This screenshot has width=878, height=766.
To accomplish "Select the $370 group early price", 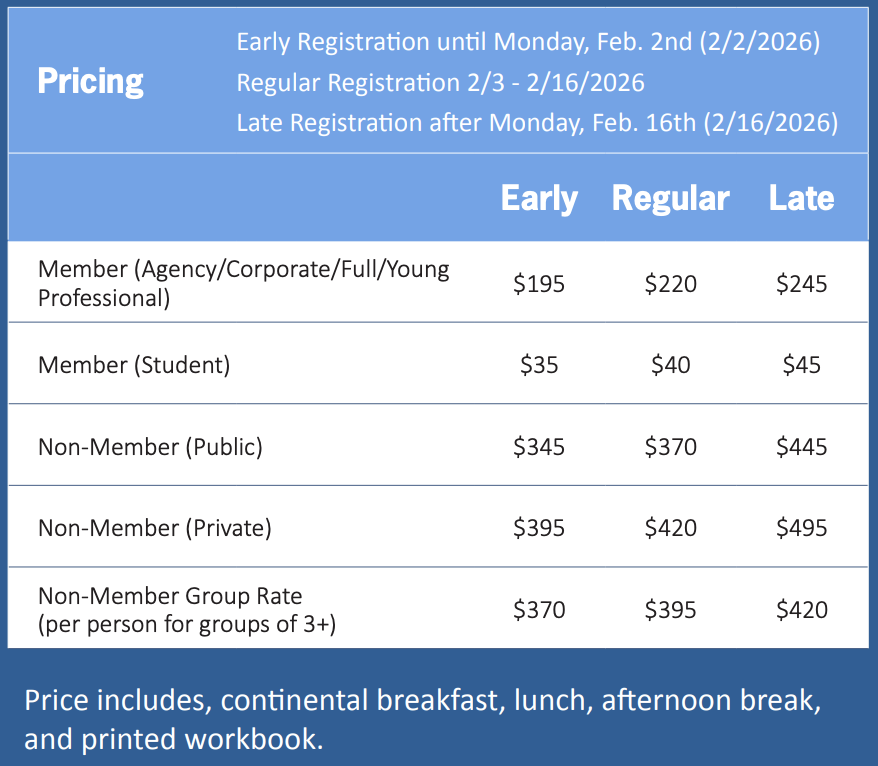I will click(539, 609).
